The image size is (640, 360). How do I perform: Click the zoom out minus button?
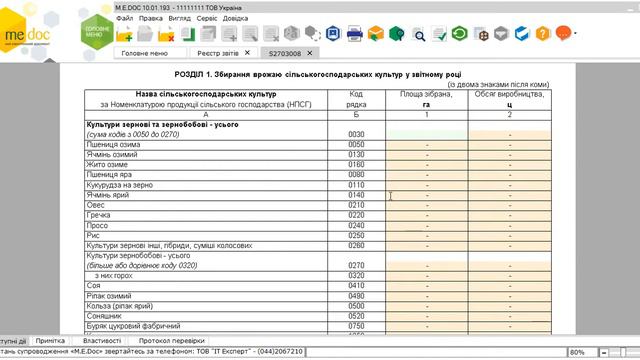[x=604, y=352]
